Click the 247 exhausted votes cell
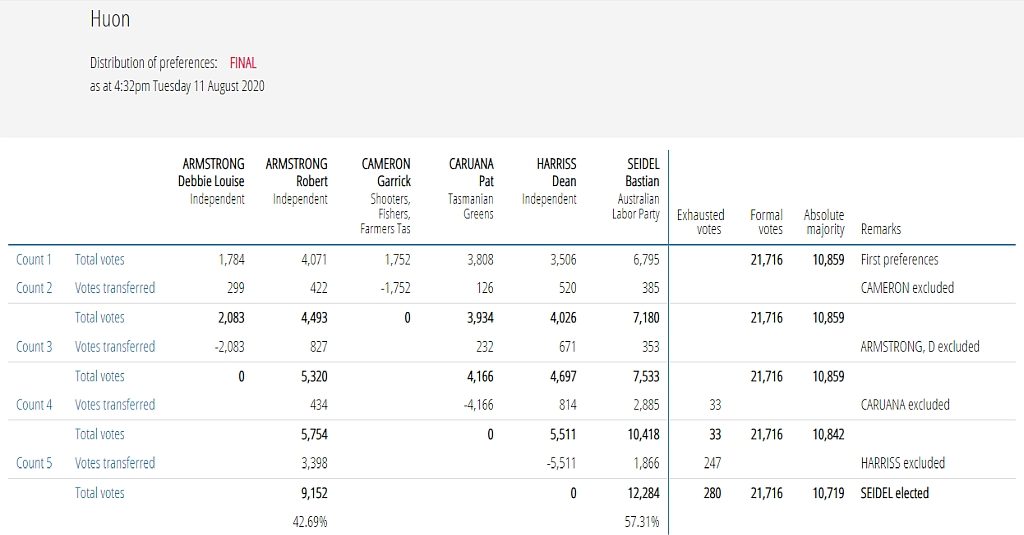The width and height of the screenshot is (1024, 535). (712, 463)
